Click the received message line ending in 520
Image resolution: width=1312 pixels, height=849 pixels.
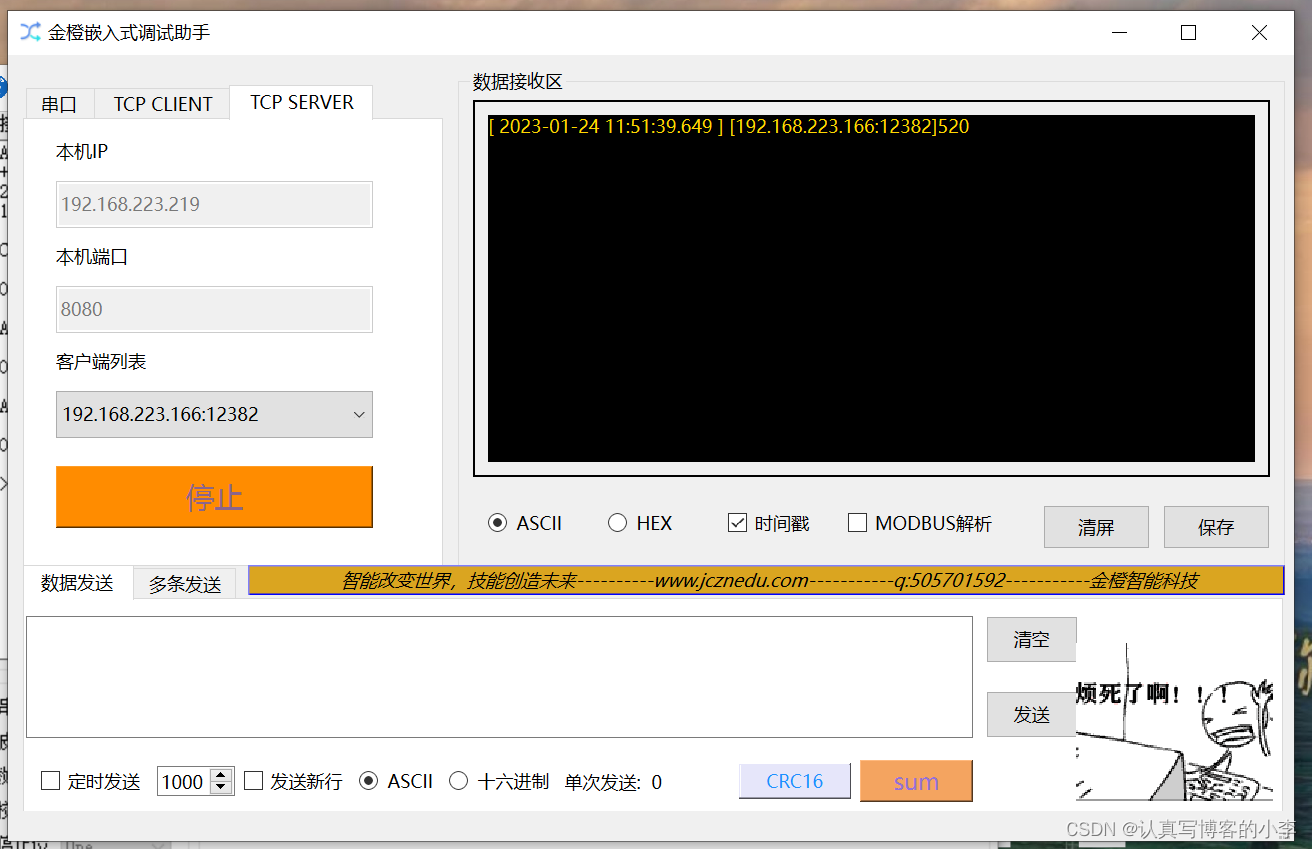[729, 127]
